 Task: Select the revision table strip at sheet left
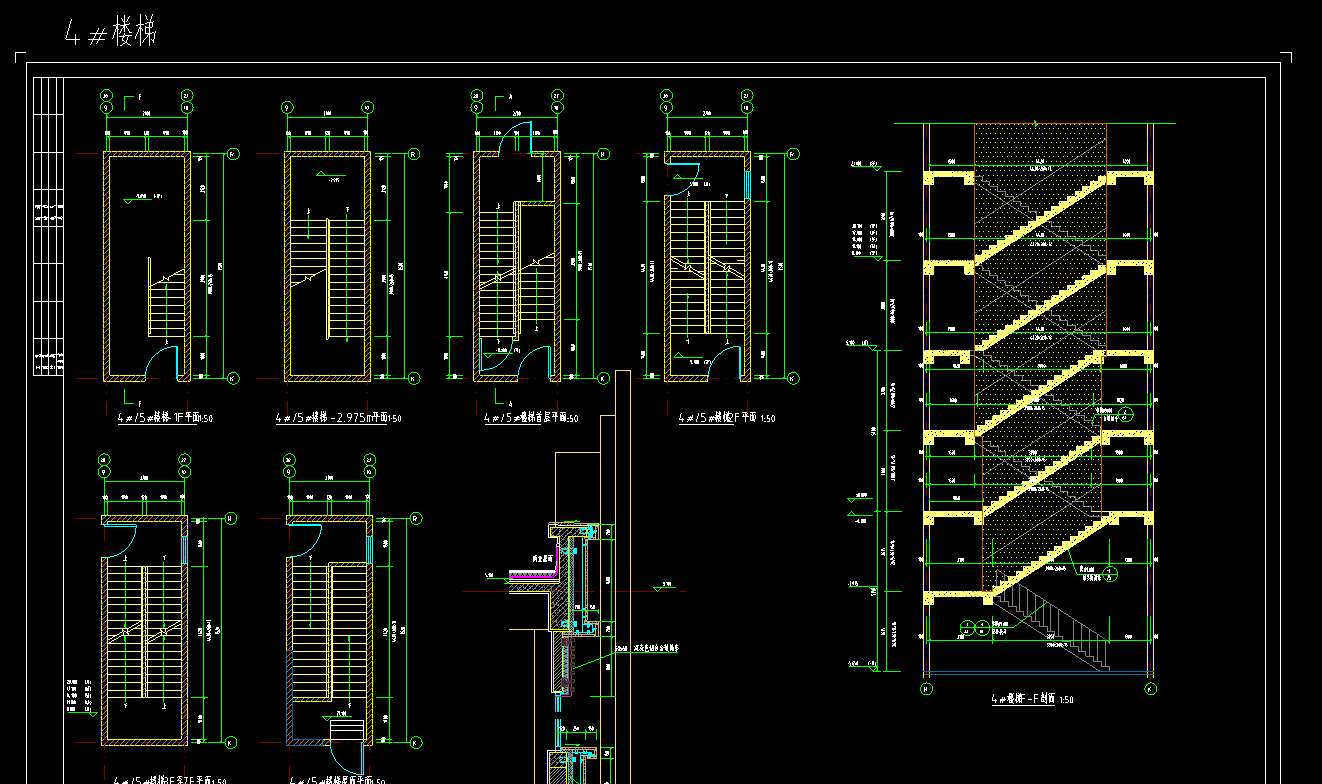(x=49, y=226)
